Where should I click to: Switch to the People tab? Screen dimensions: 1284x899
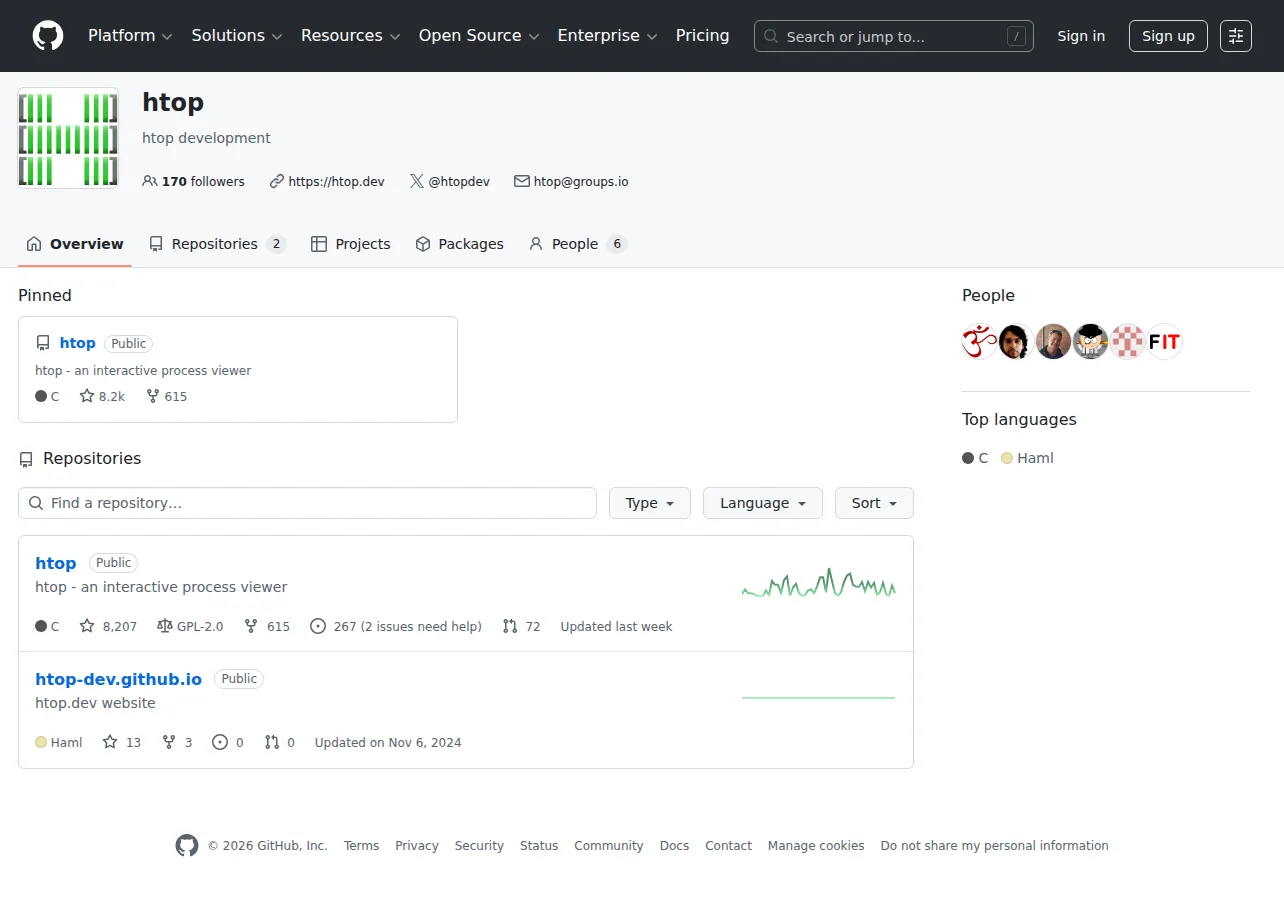(x=578, y=244)
